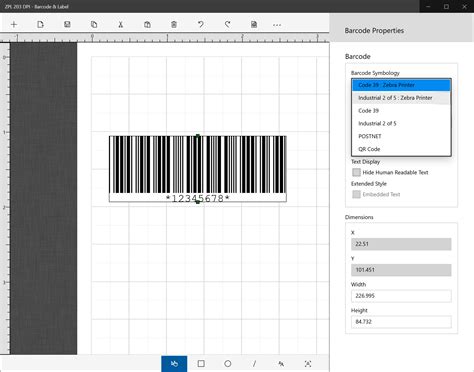Image resolution: width=474 pixels, height=372 pixels.
Task: Open the more options ellipsis menu
Action: coord(277,25)
